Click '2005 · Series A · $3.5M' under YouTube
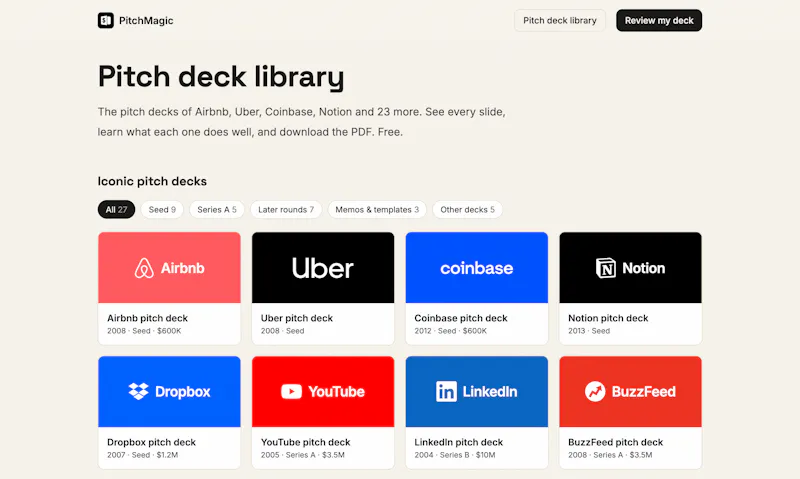The image size is (800, 479). coord(303,455)
